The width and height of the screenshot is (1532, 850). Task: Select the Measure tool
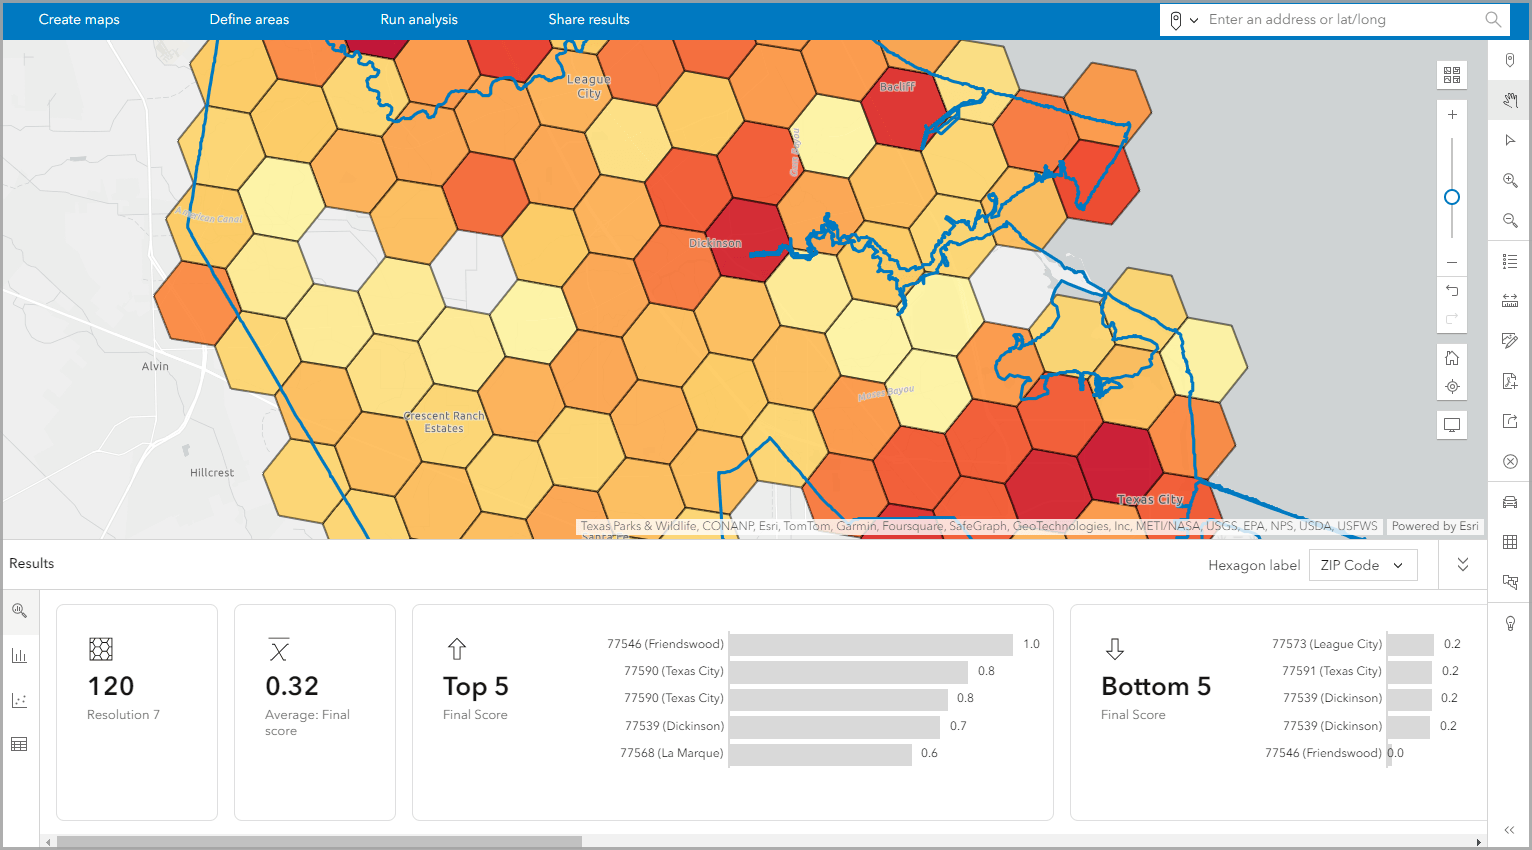point(1510,299)
